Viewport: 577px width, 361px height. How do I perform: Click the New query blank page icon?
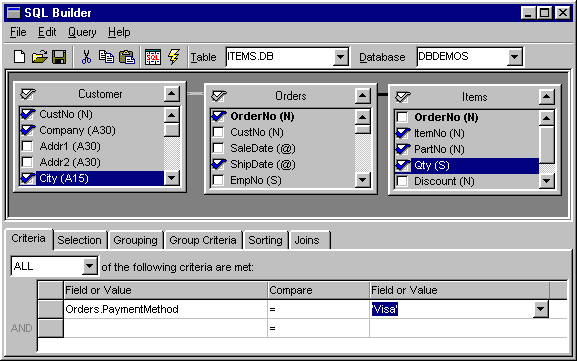[x=20, y=57]
